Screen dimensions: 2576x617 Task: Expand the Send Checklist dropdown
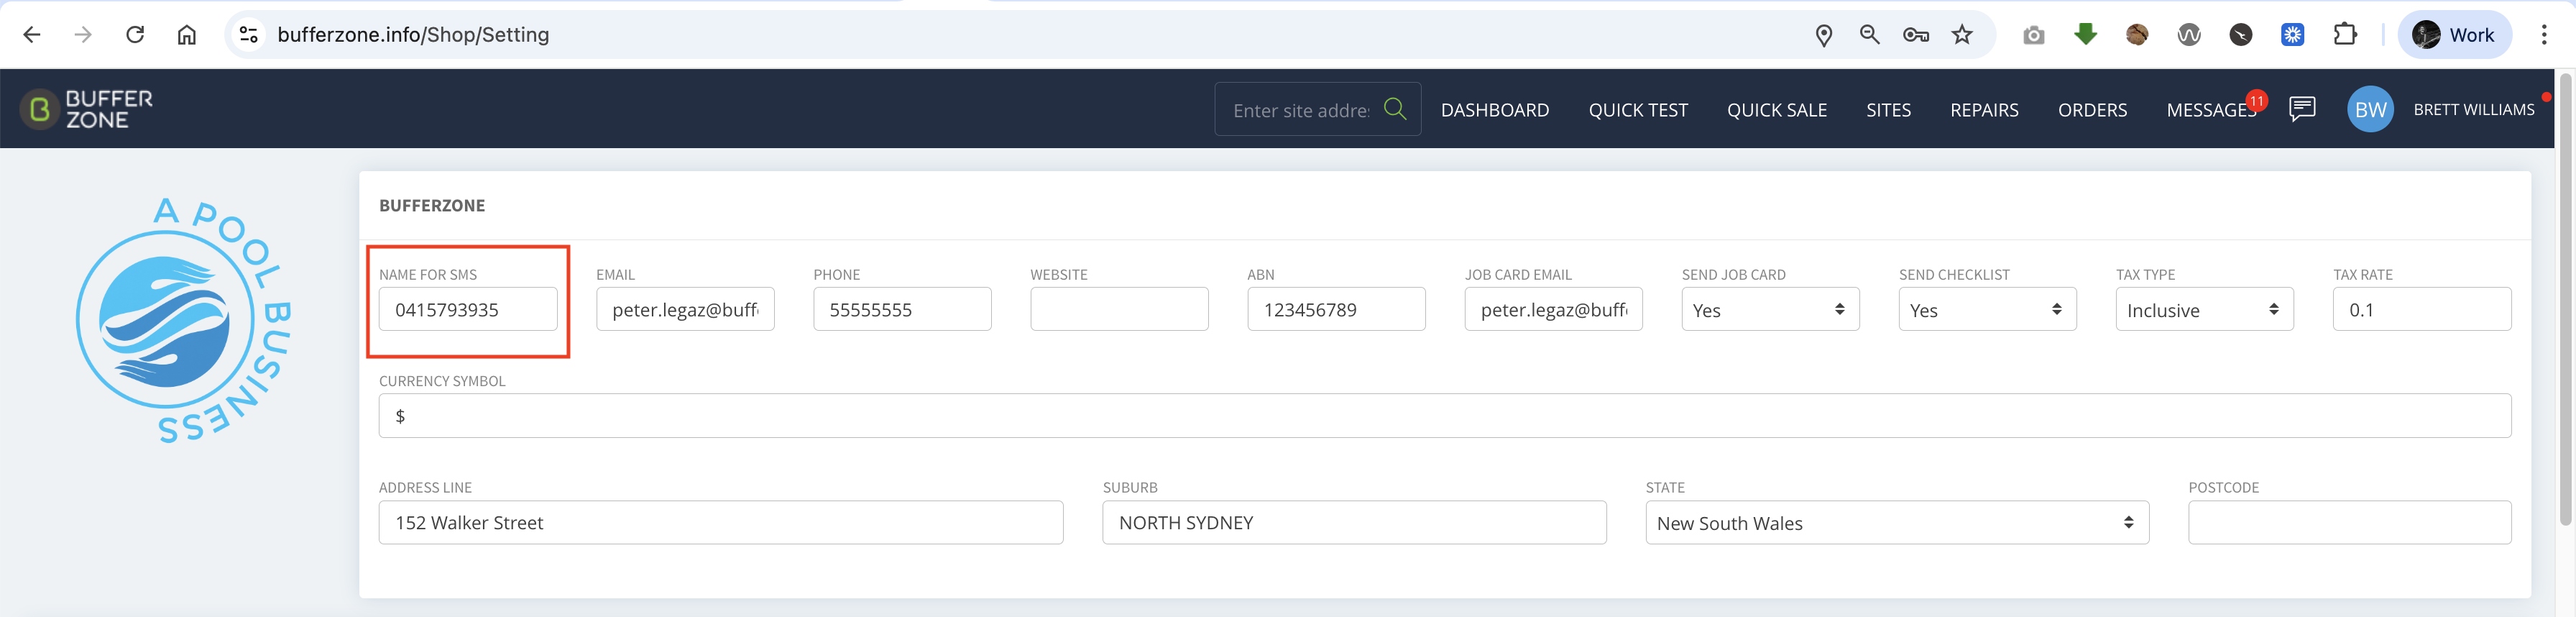(x=1987, y=310)
